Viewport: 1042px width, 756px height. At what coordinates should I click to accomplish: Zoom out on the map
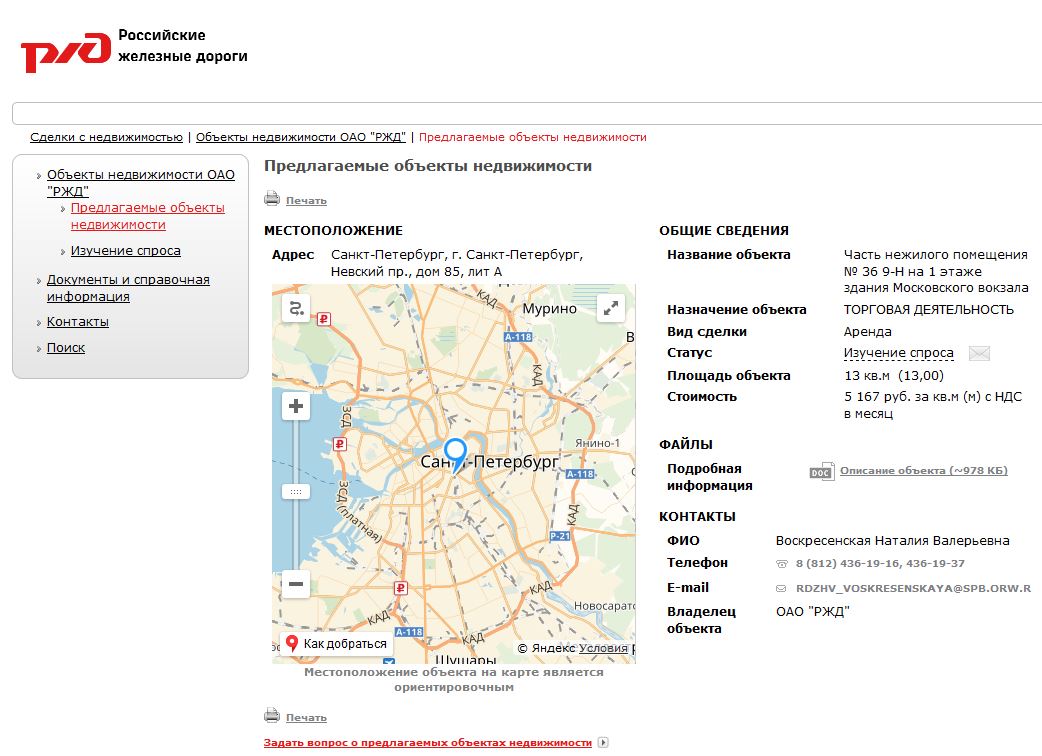point(296,584)
